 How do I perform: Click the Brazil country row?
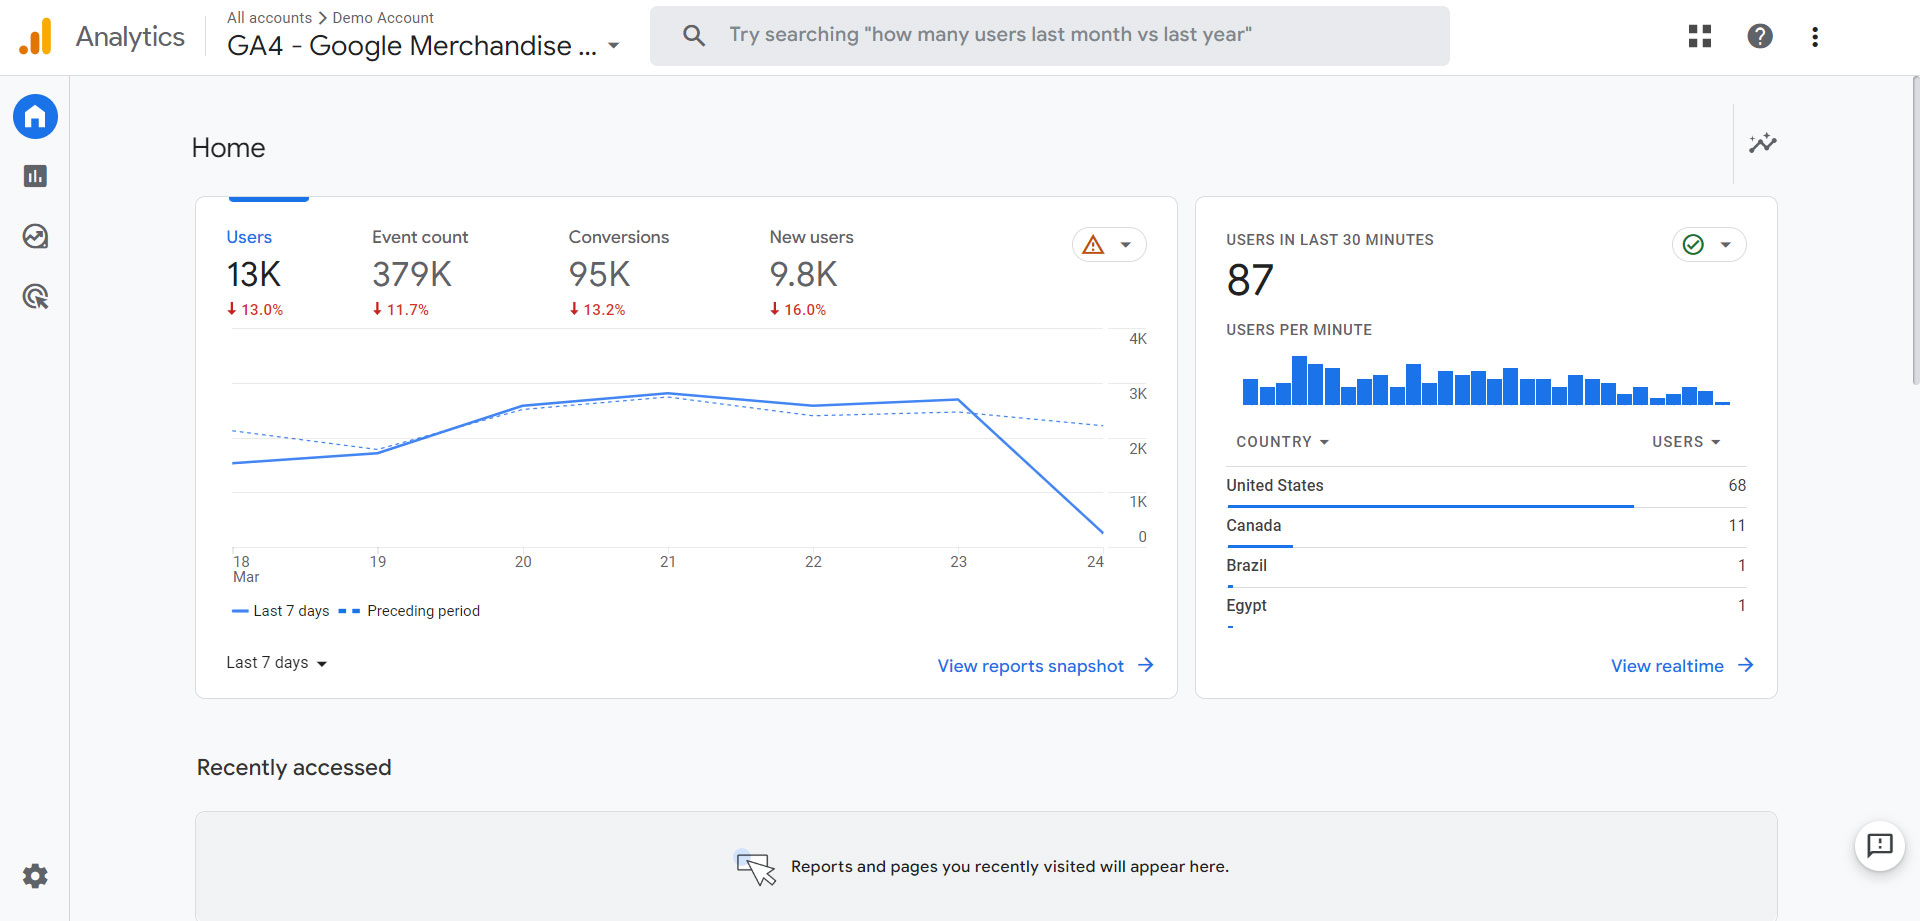(1486, 567)
